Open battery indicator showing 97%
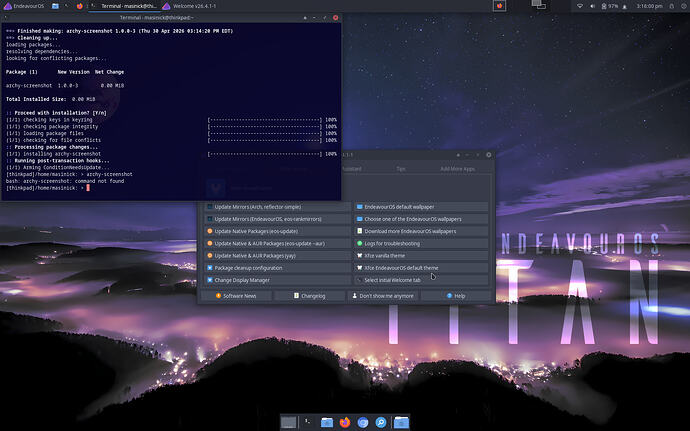 (609, 6)
